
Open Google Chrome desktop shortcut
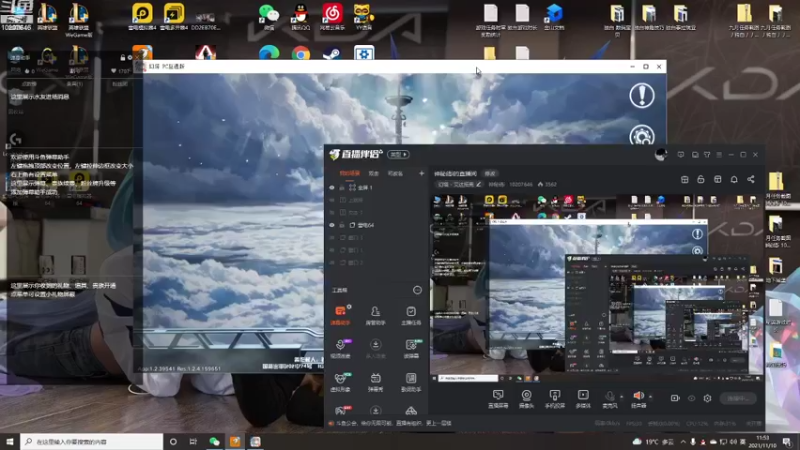(301, 53)
